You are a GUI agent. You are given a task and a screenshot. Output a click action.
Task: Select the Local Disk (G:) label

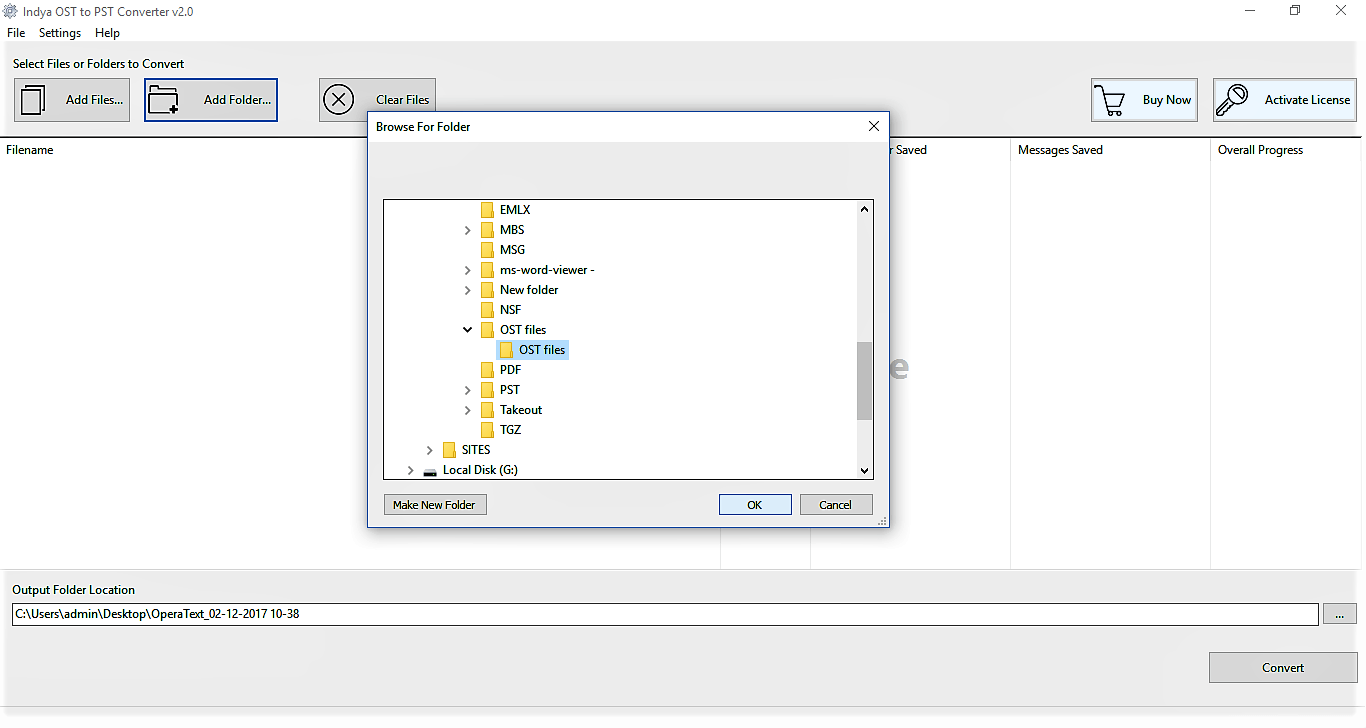[480, 470]
